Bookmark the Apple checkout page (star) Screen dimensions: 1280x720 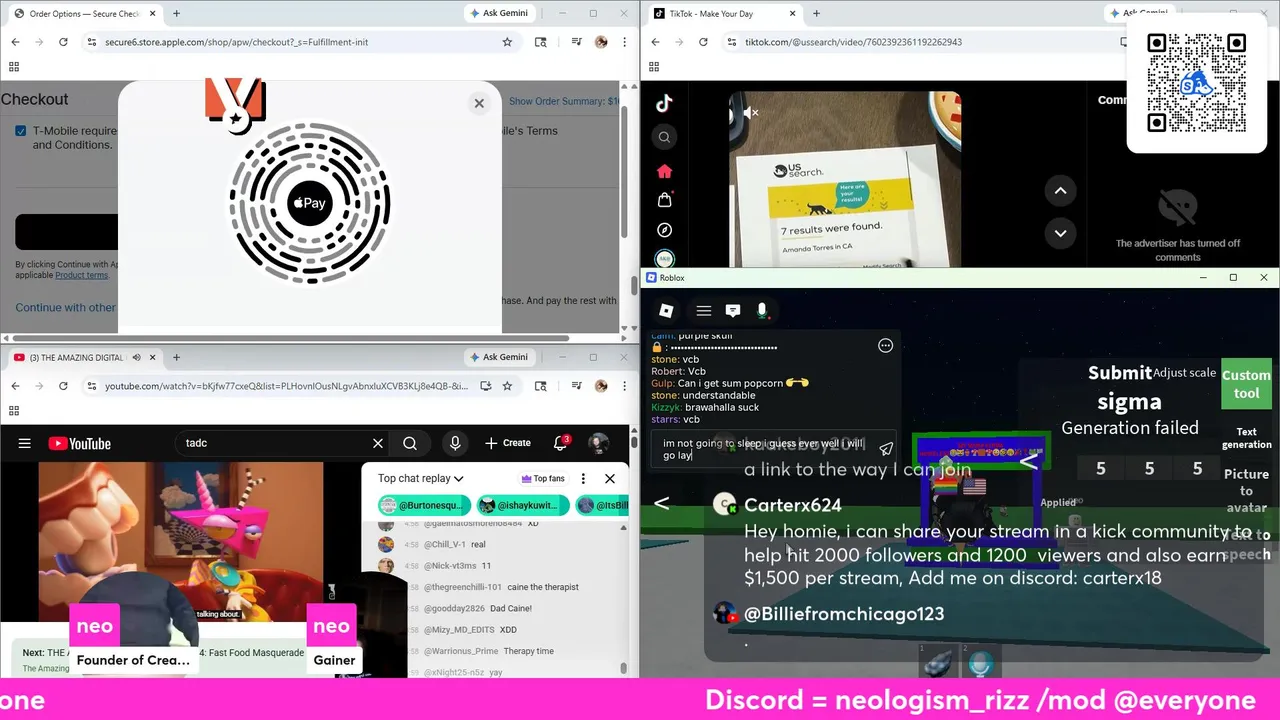(x=507, y=42)
